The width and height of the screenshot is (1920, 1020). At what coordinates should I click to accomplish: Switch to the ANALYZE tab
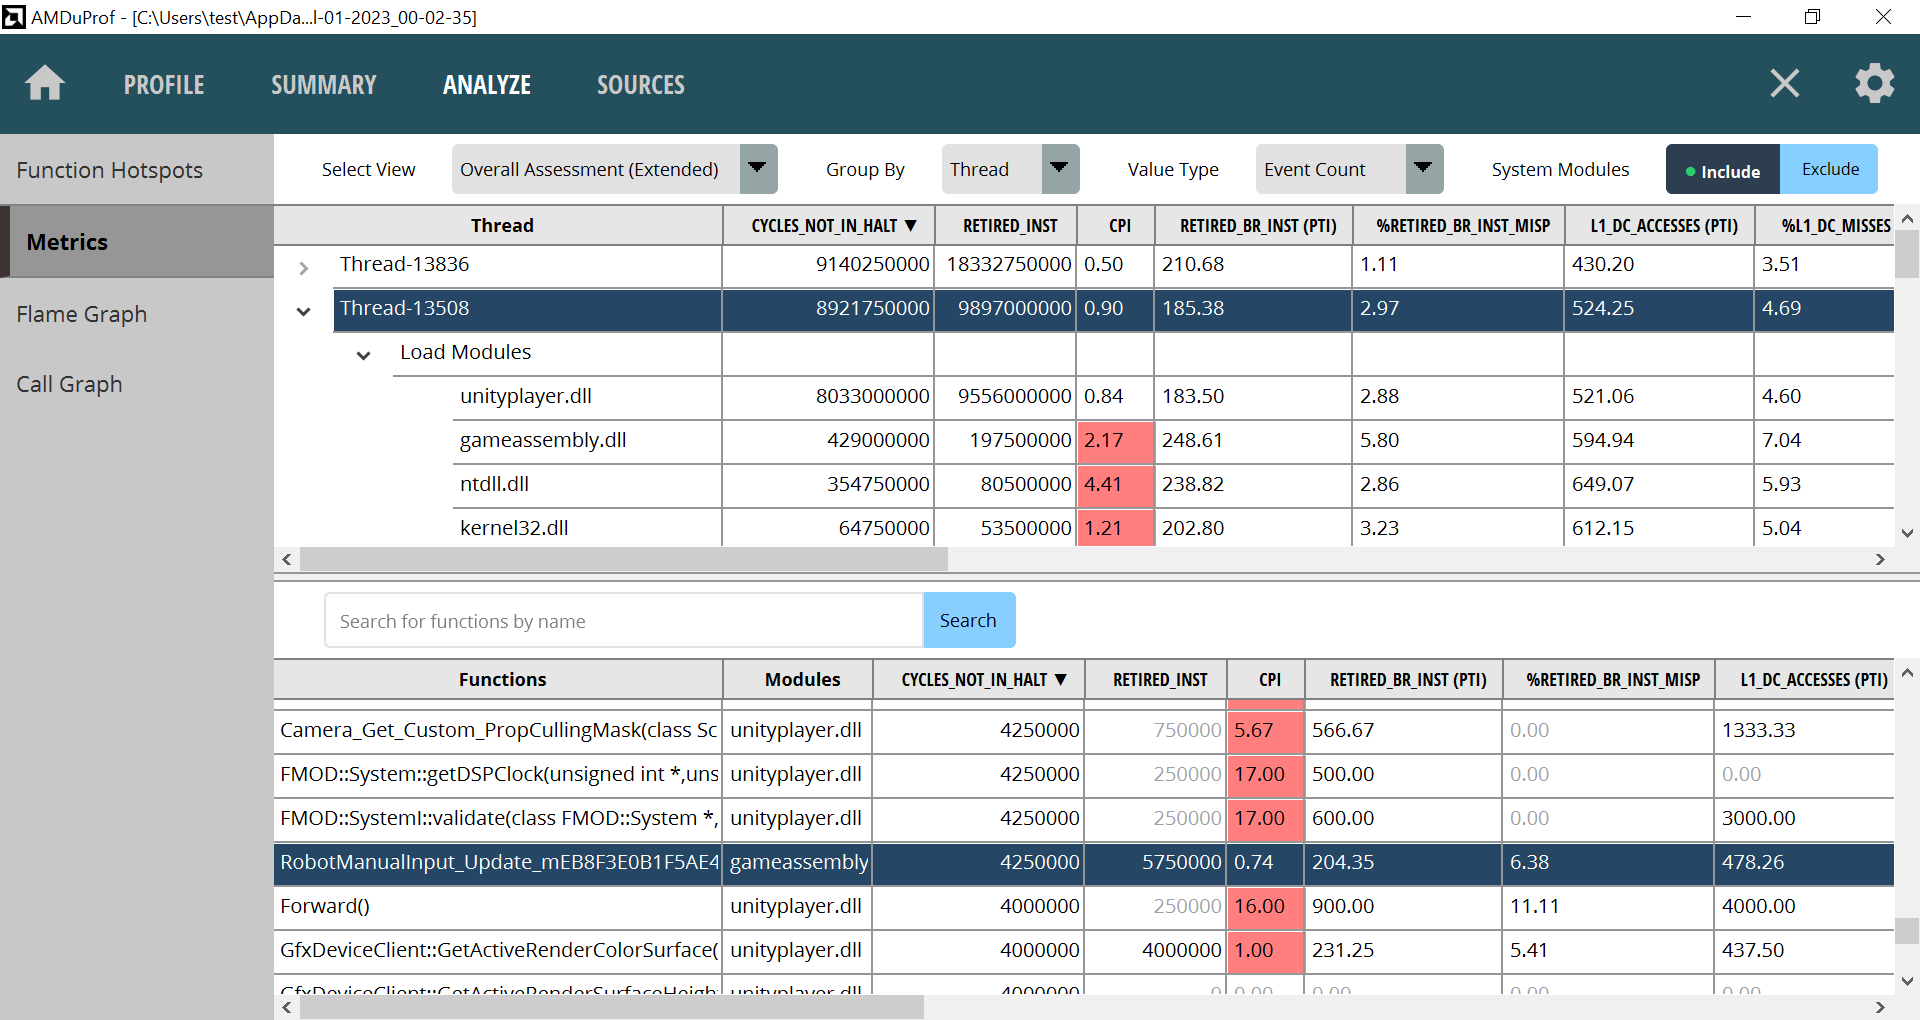point(487,85)
